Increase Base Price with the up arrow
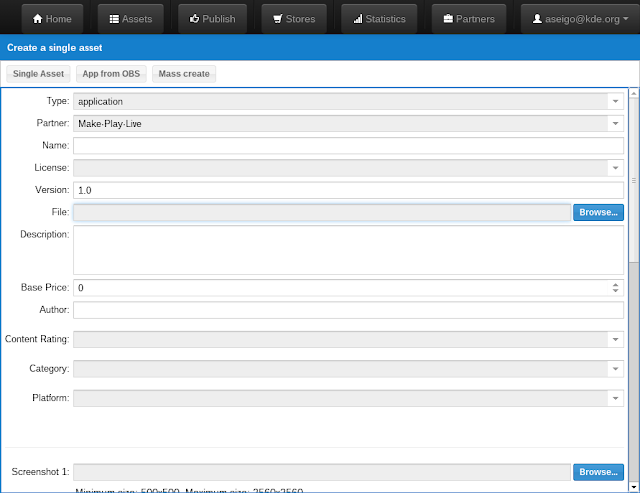This screenshot has width=640, height=493. 615,285
